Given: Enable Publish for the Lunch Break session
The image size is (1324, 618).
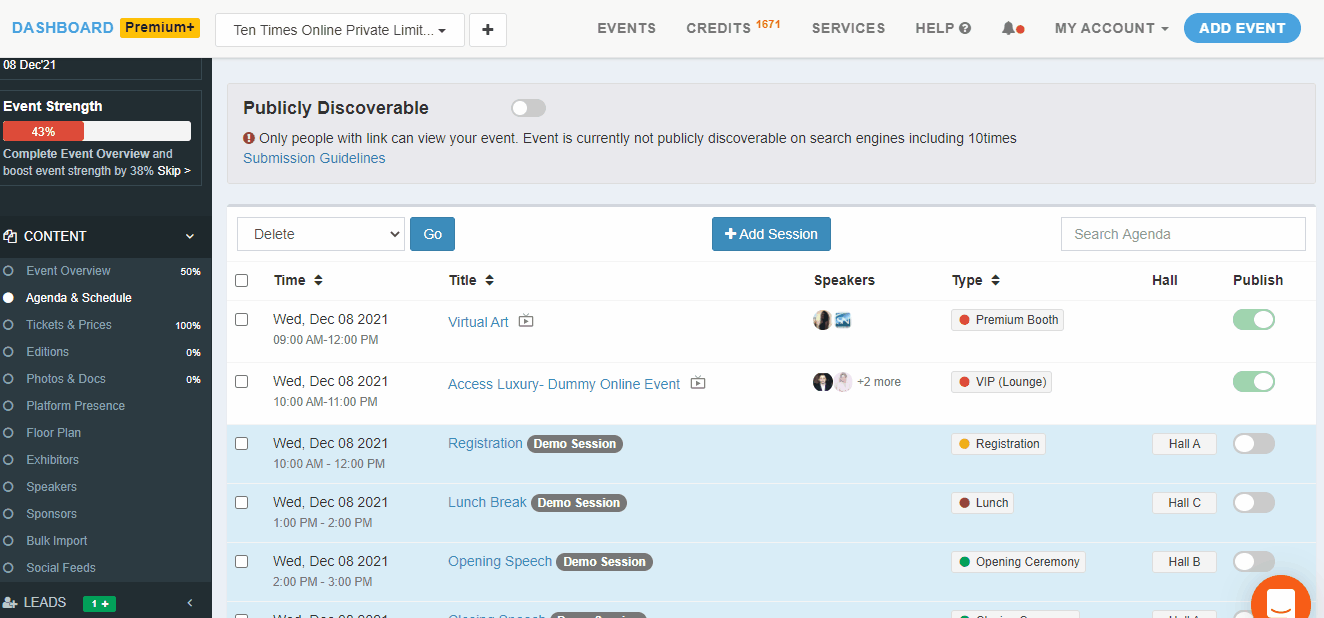Looking at the screenshot, I should 1254,503.
